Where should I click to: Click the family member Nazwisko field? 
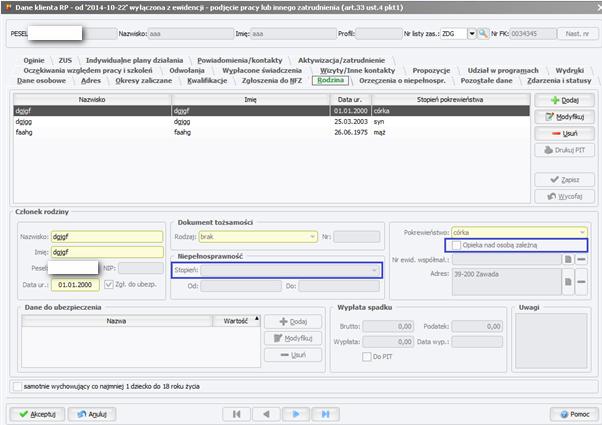coord(107,237)
